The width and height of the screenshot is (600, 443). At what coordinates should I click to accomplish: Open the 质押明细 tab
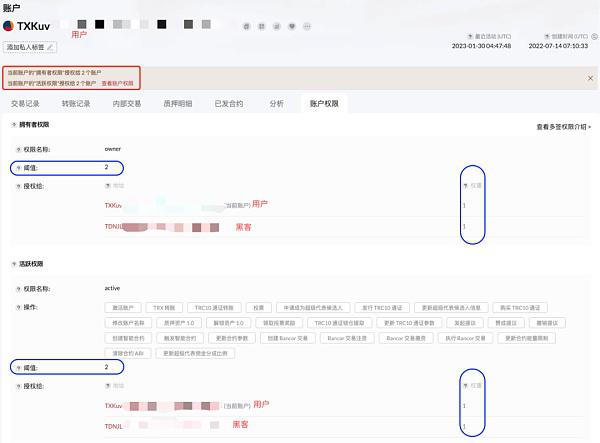(x=178, y=103)
